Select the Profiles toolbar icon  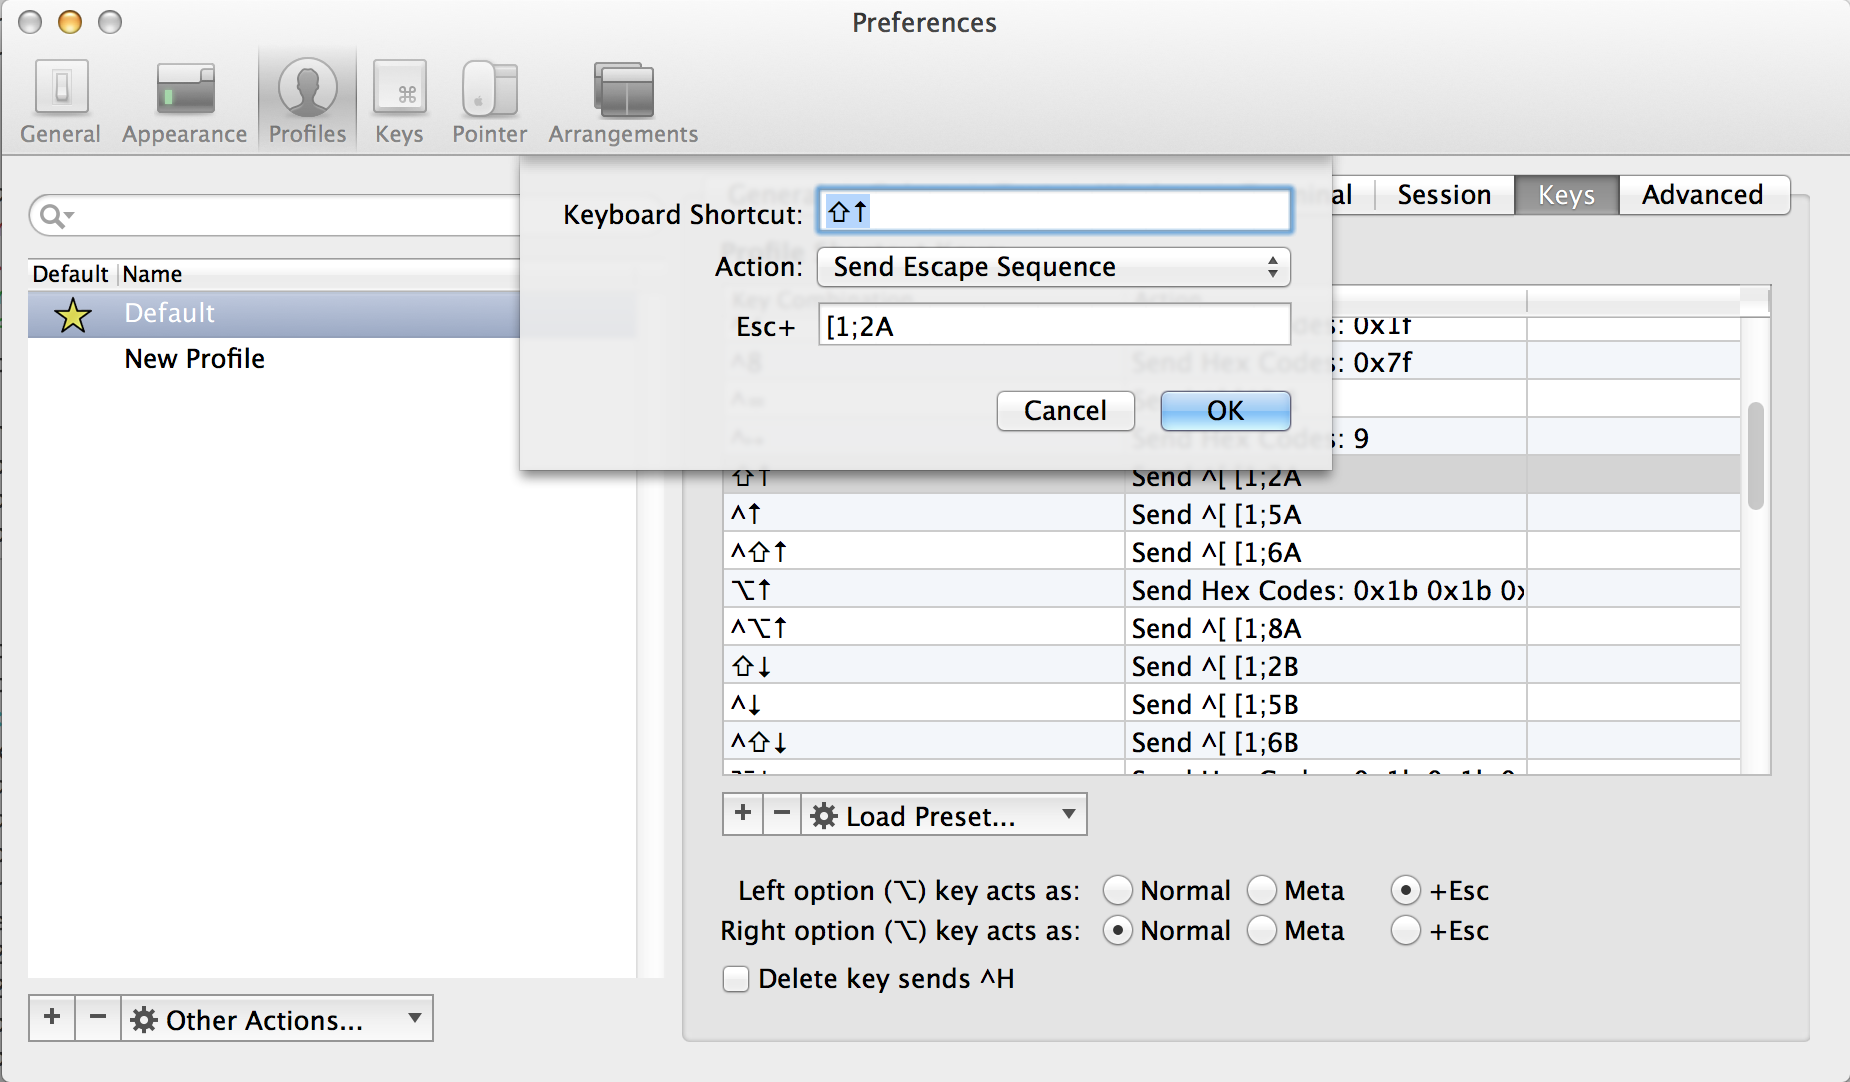(x=307, y=102)
